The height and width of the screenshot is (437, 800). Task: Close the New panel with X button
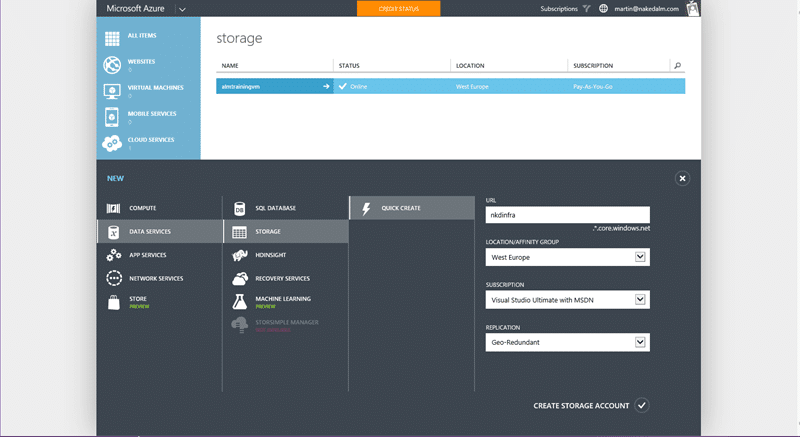click(682, 178)
